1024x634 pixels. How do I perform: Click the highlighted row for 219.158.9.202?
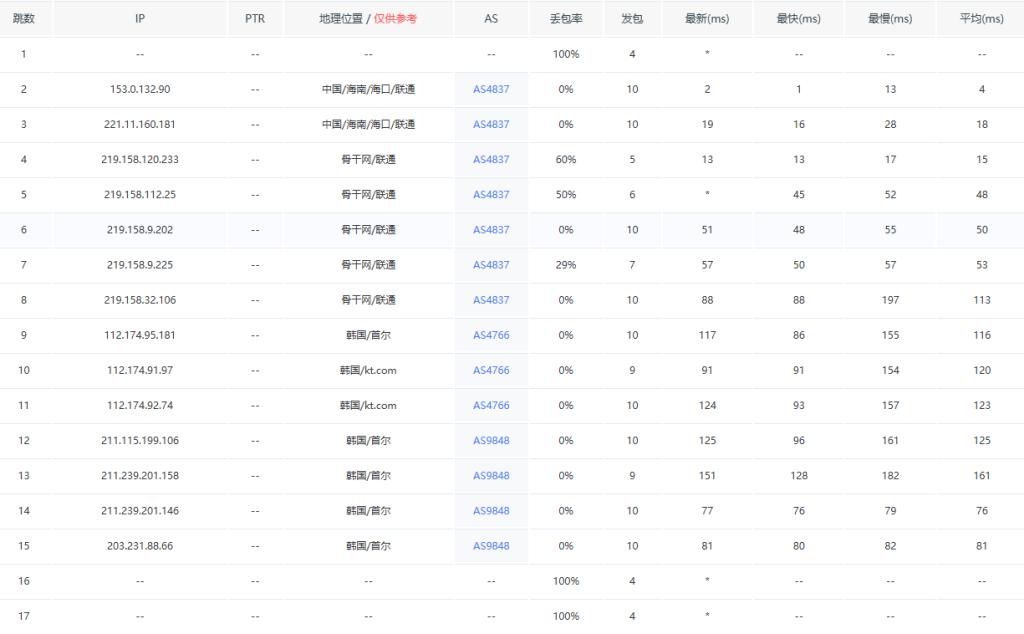pos(139,229)
